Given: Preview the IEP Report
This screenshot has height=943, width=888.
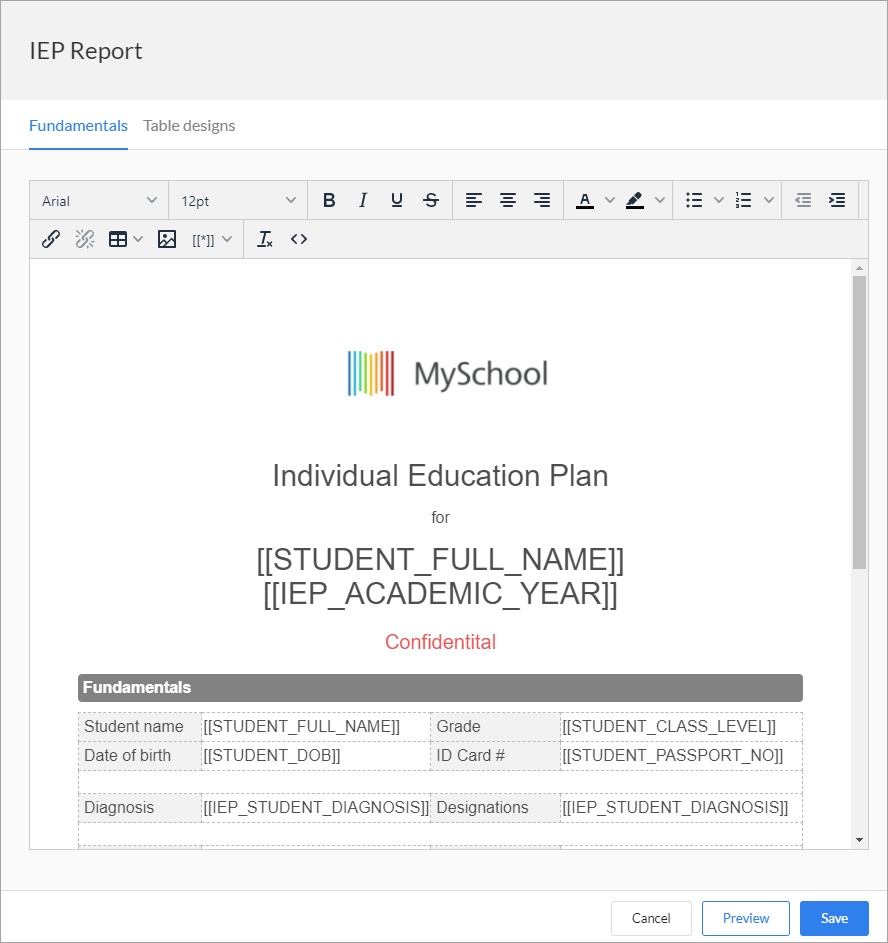Looking at the screenshot, I should (x=745, y=918).
